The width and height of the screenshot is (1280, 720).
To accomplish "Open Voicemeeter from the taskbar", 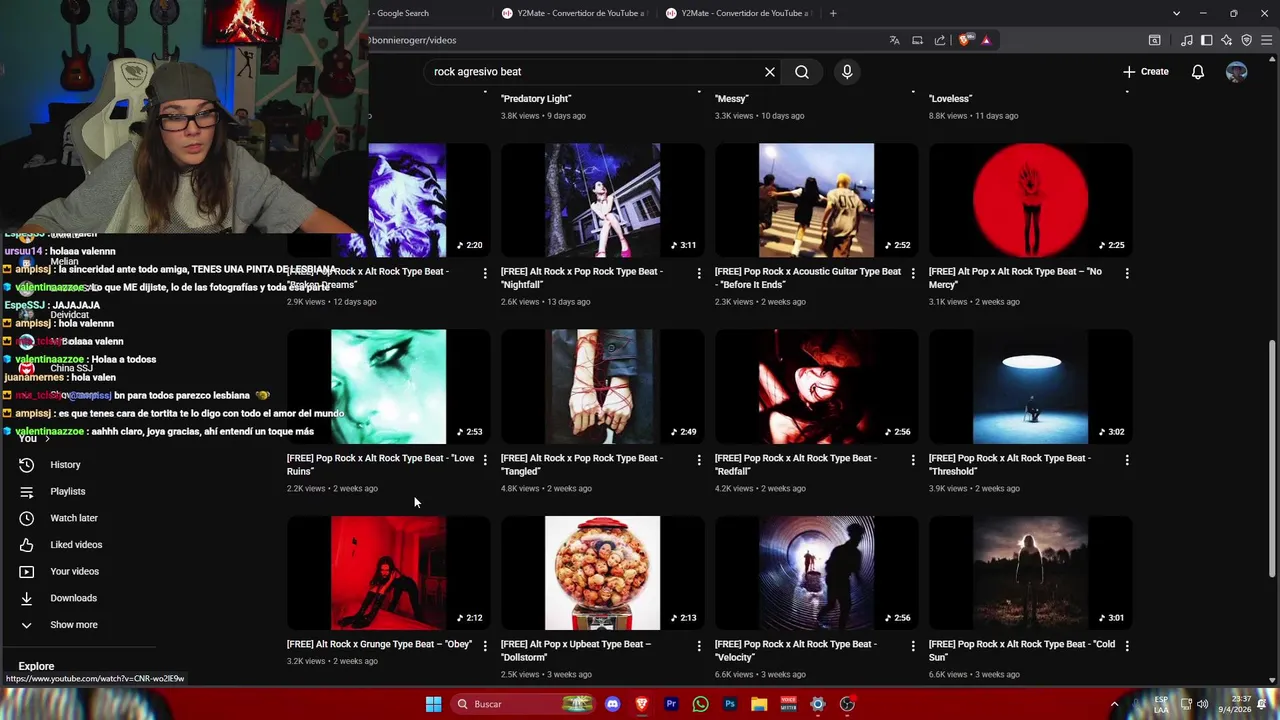I will (x=788, y=704).
